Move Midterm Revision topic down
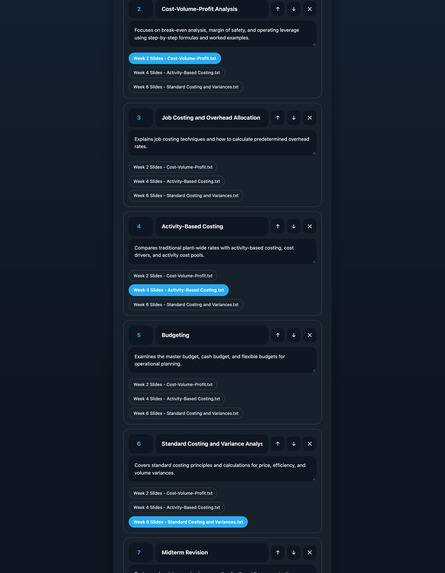This screenshot has height=573, width=445. pyautogui.click(x=294, y=553)
